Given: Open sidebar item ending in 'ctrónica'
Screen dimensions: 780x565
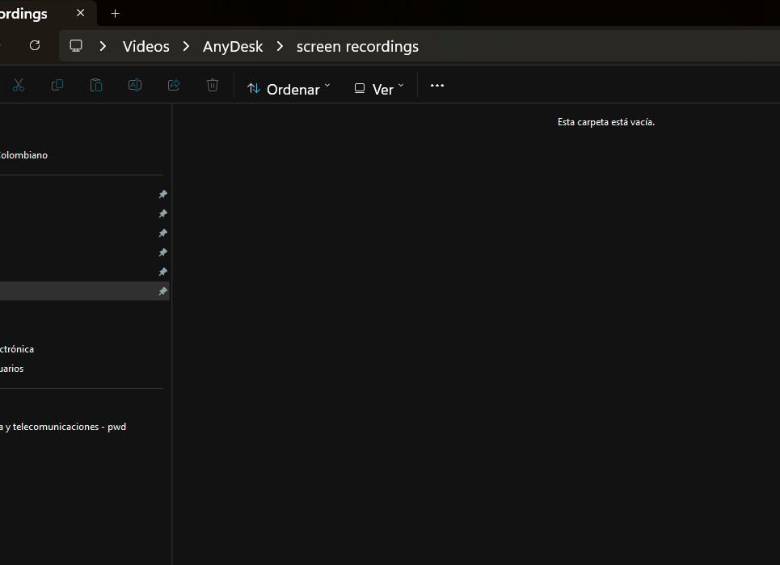Looking at the screenshot, I should (17, 349).
